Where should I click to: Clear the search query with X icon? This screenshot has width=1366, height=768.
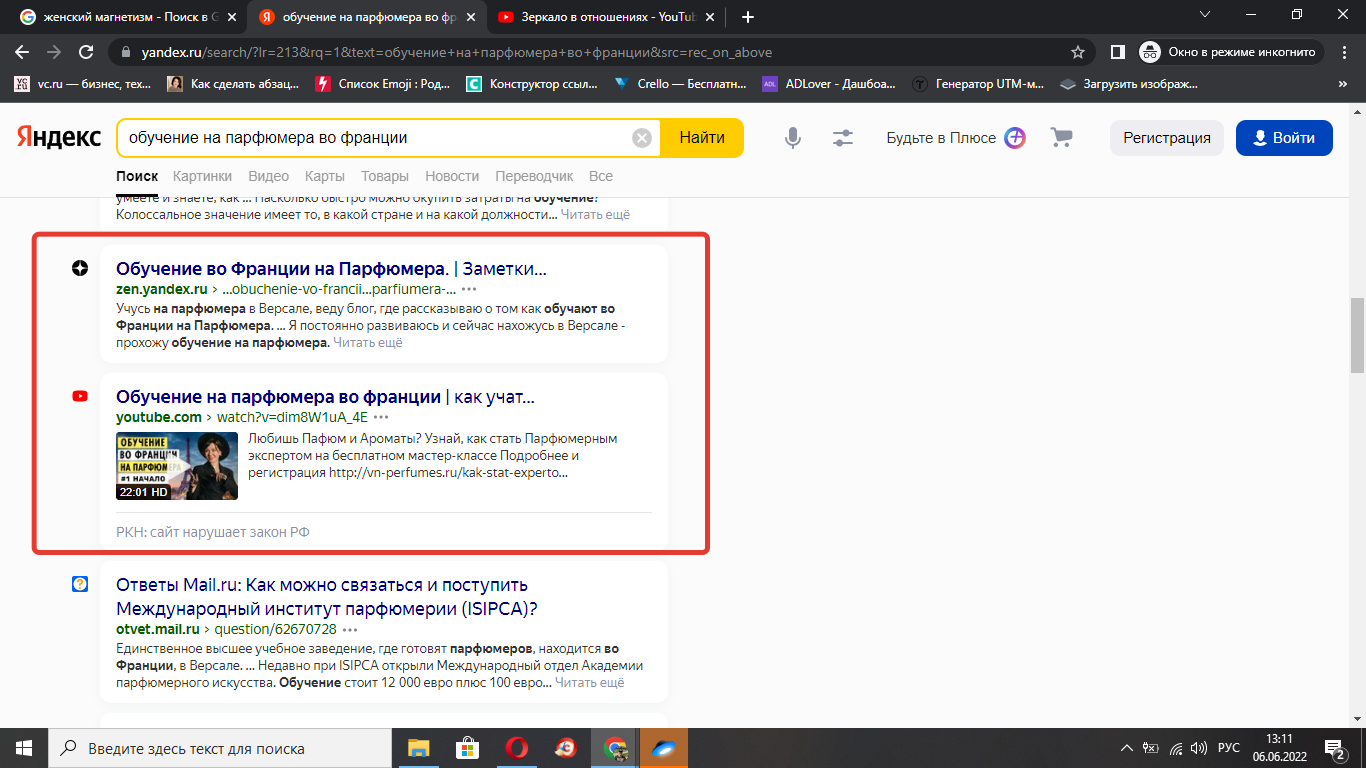tap(642, 138)
